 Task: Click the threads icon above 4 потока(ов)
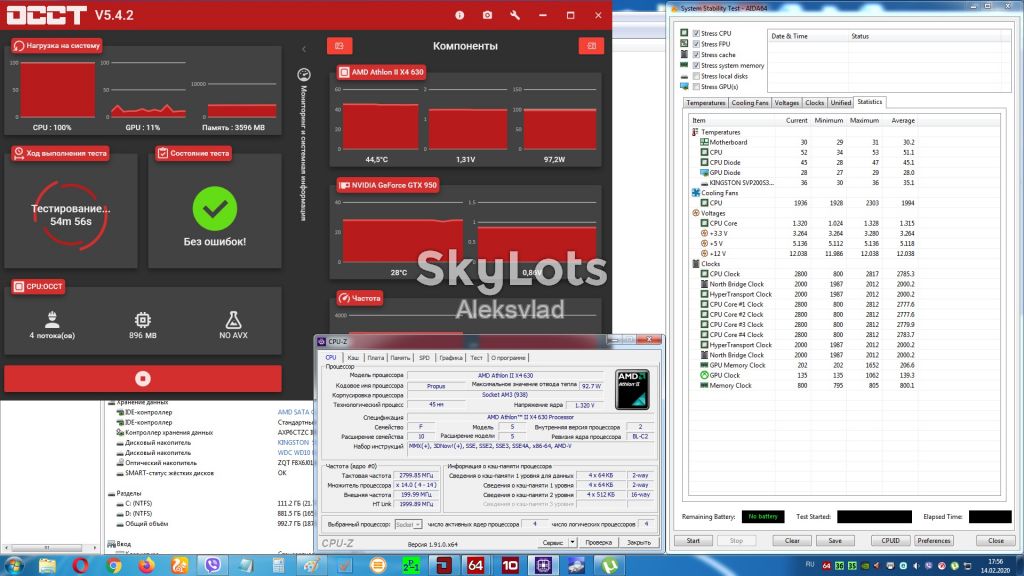[x=52, y=319]
